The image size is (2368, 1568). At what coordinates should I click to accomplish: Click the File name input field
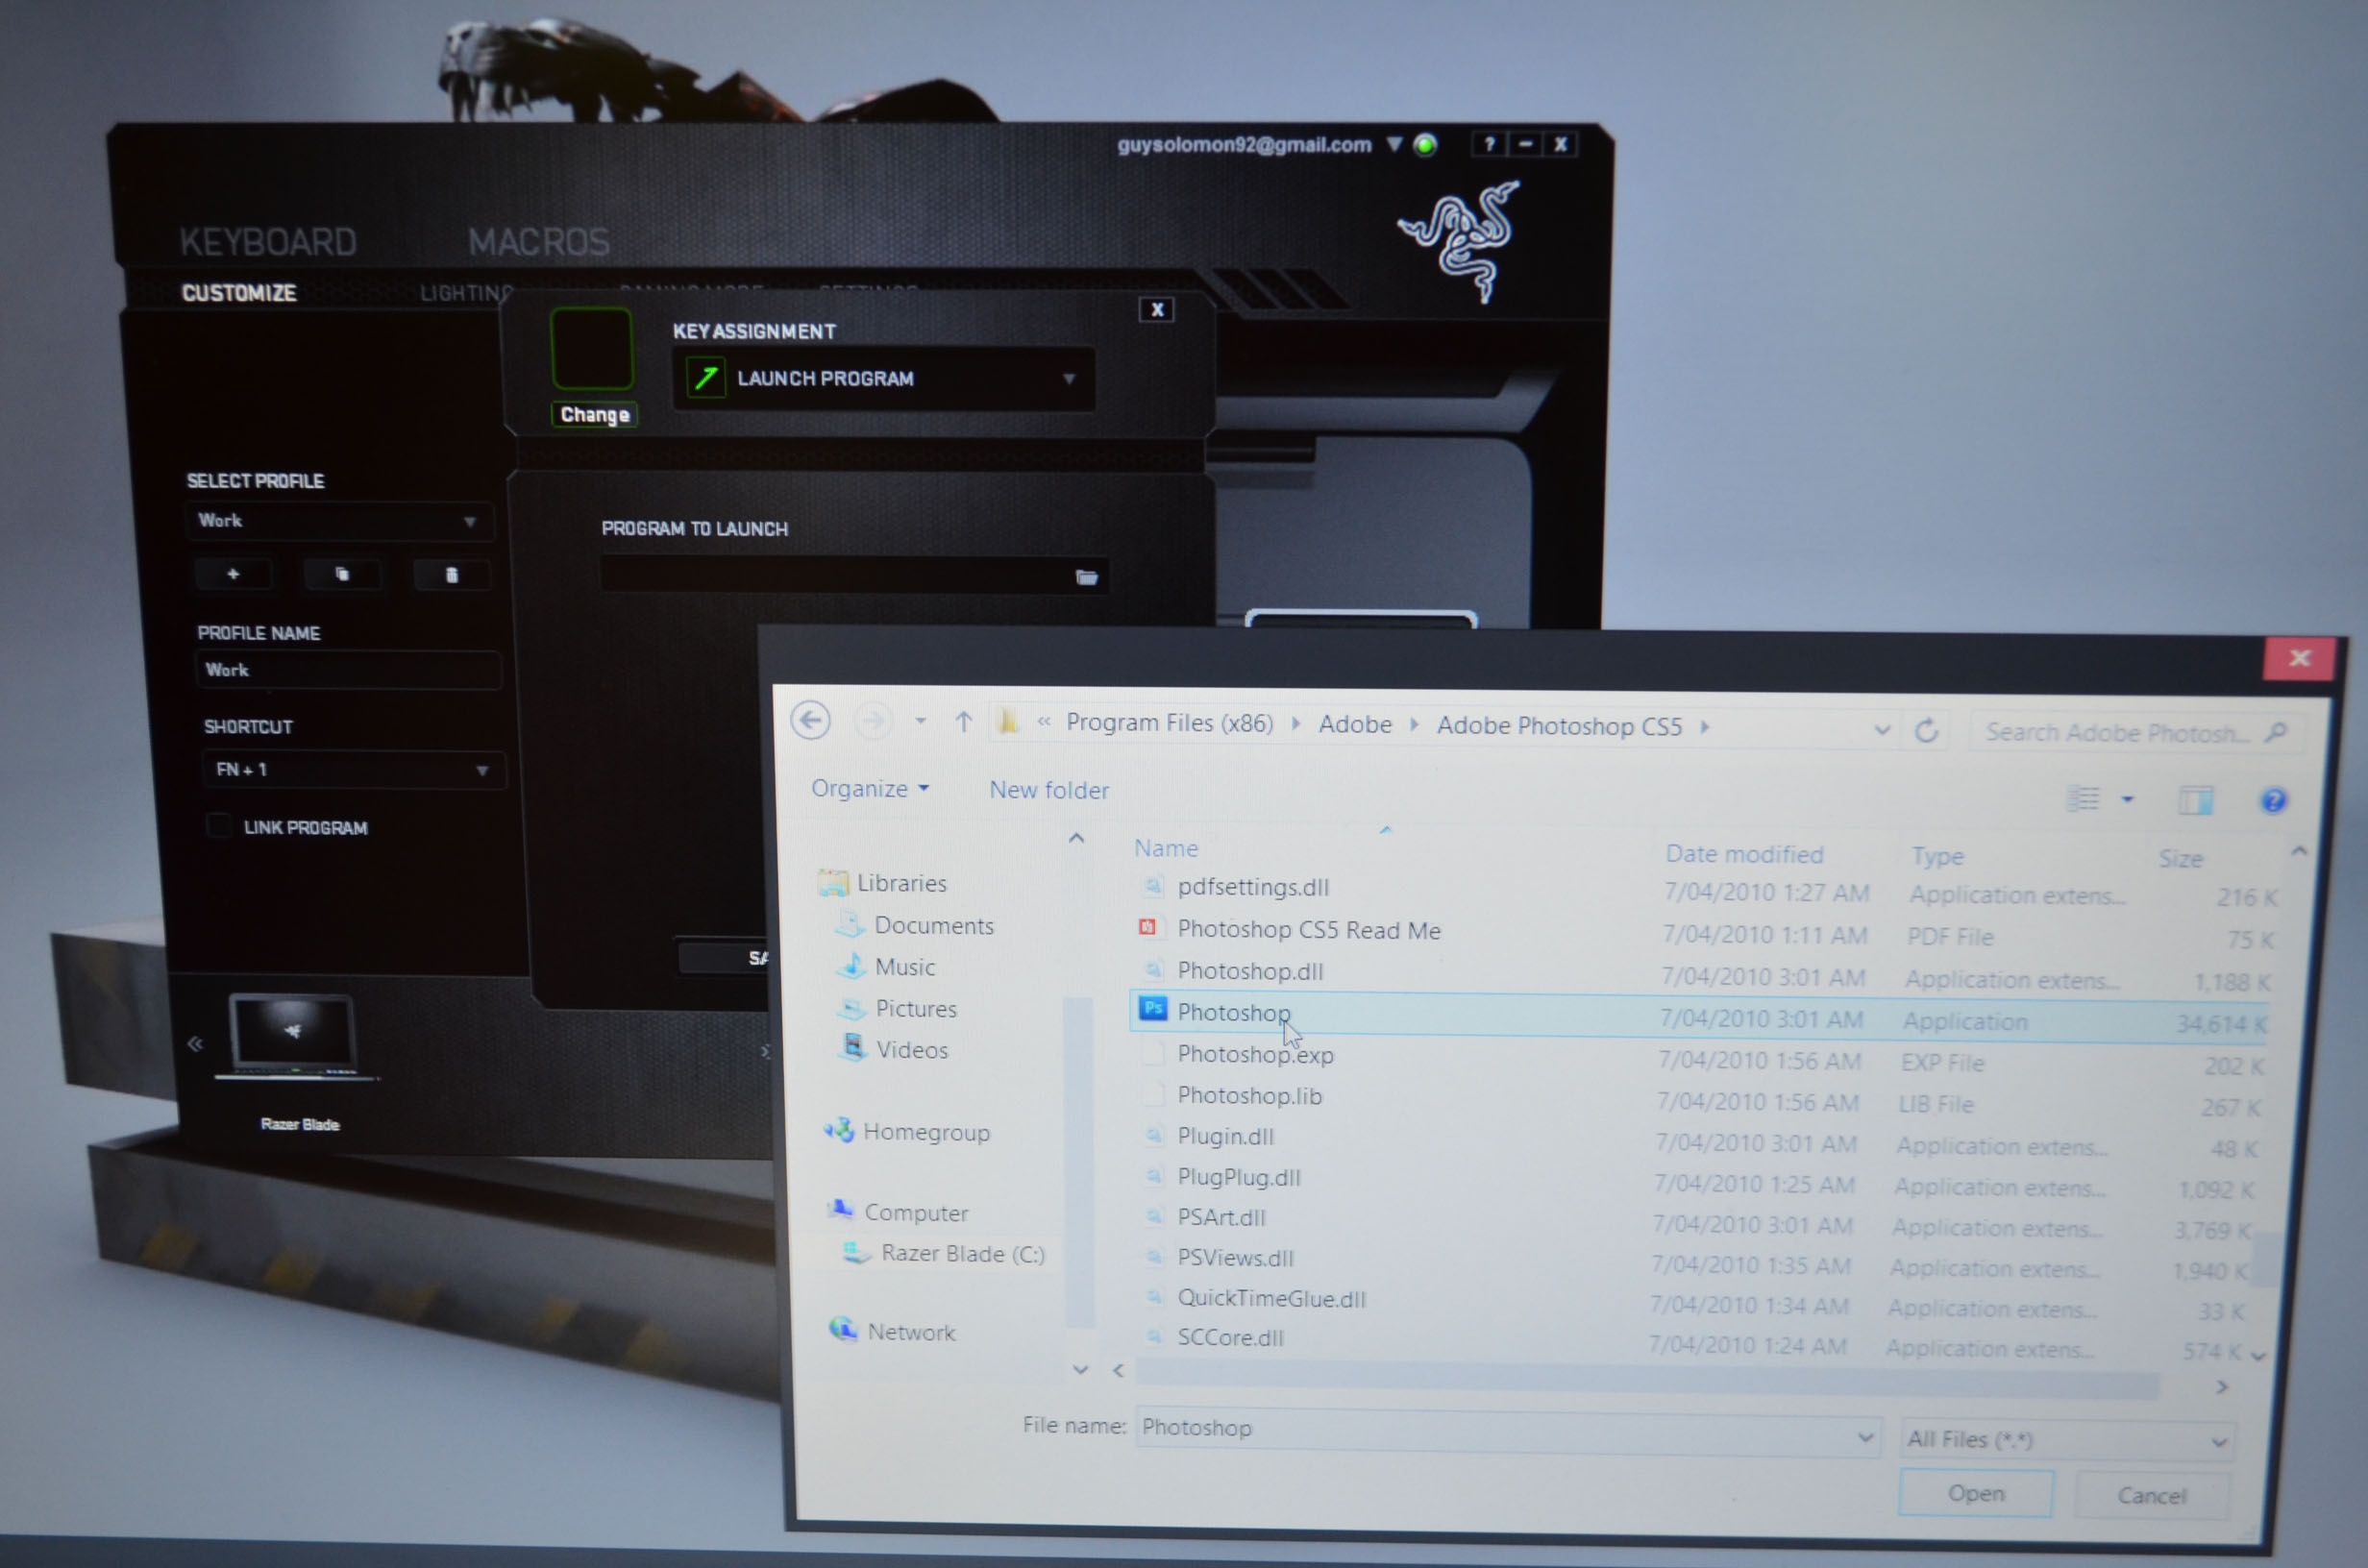pos(1506,1431)
